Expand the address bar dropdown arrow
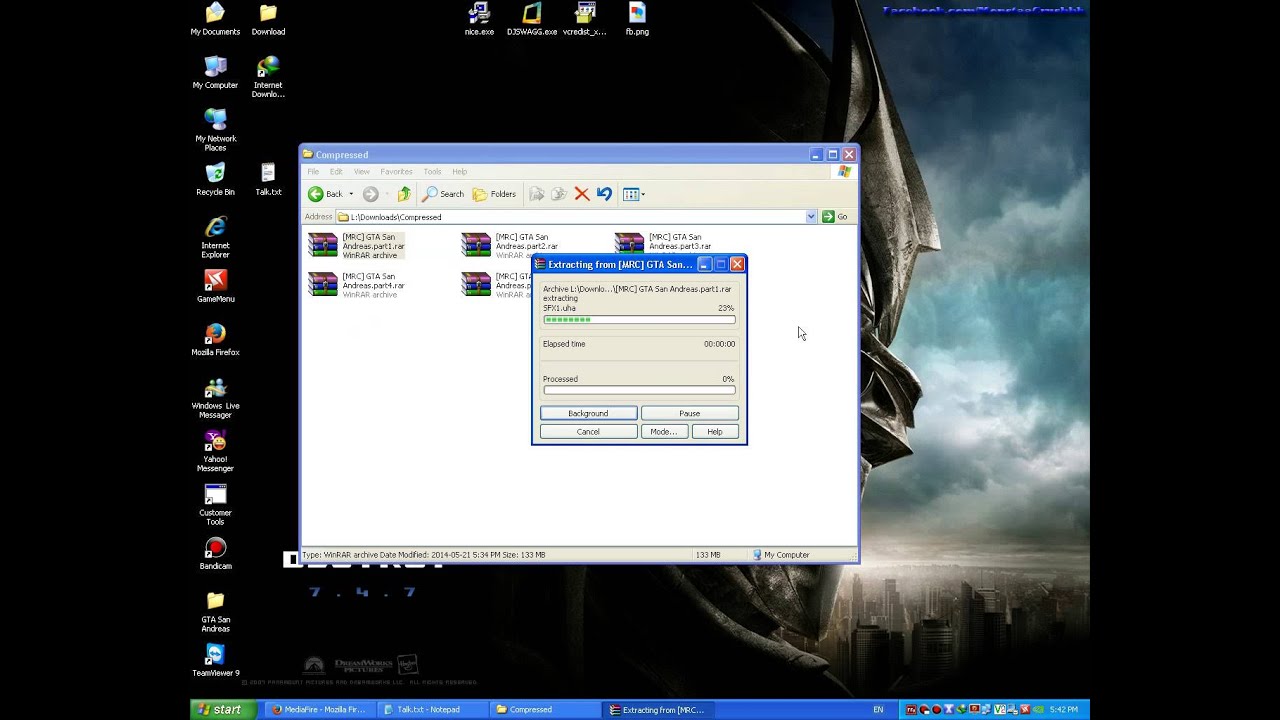This screenshot has height=720, width=1280. coord(811,217)
